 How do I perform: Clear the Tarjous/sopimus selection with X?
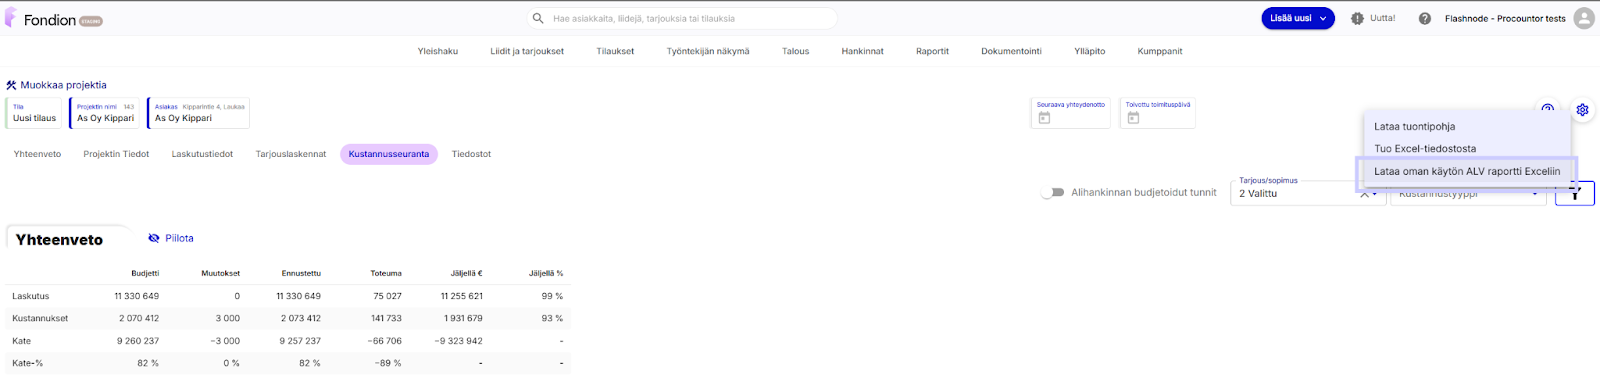pyautogui.click(x=1364, y=194)
